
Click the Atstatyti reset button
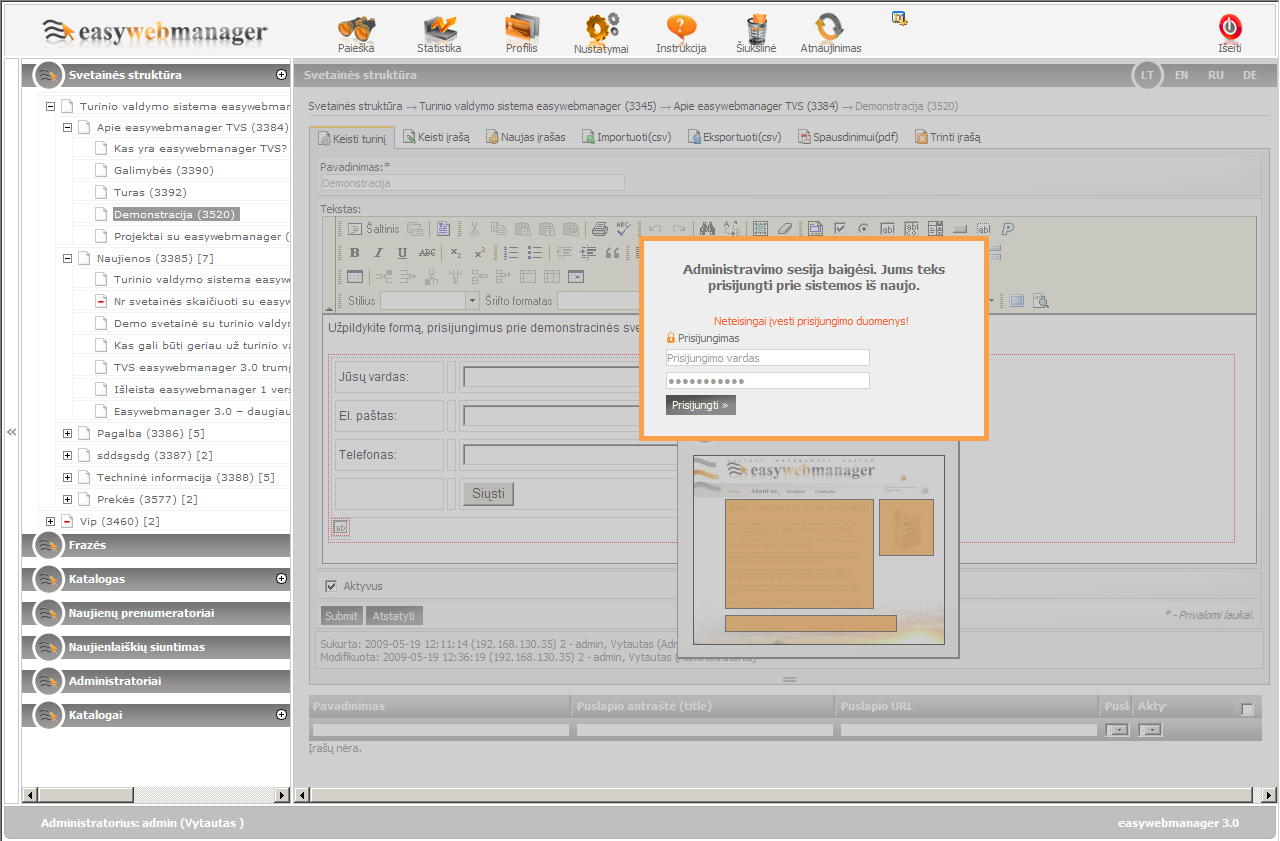[394, 616]
